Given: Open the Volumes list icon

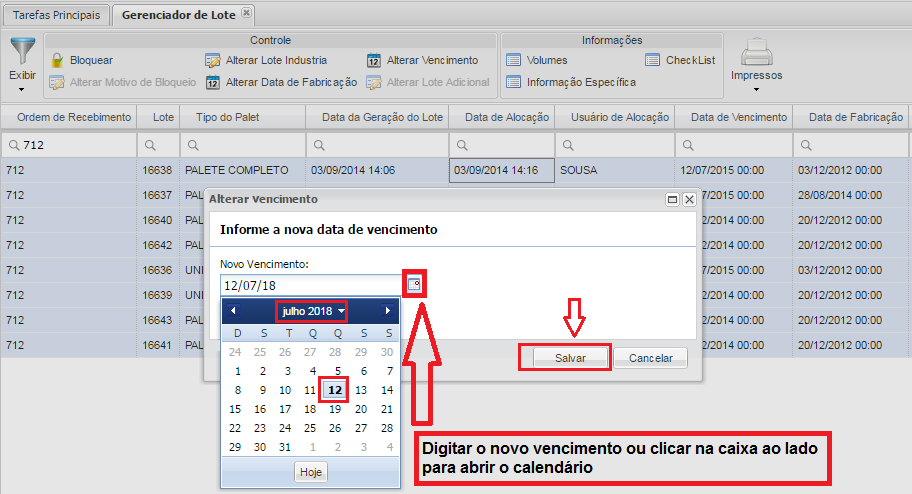Looking at the screenshot, I should click(513, 60).
